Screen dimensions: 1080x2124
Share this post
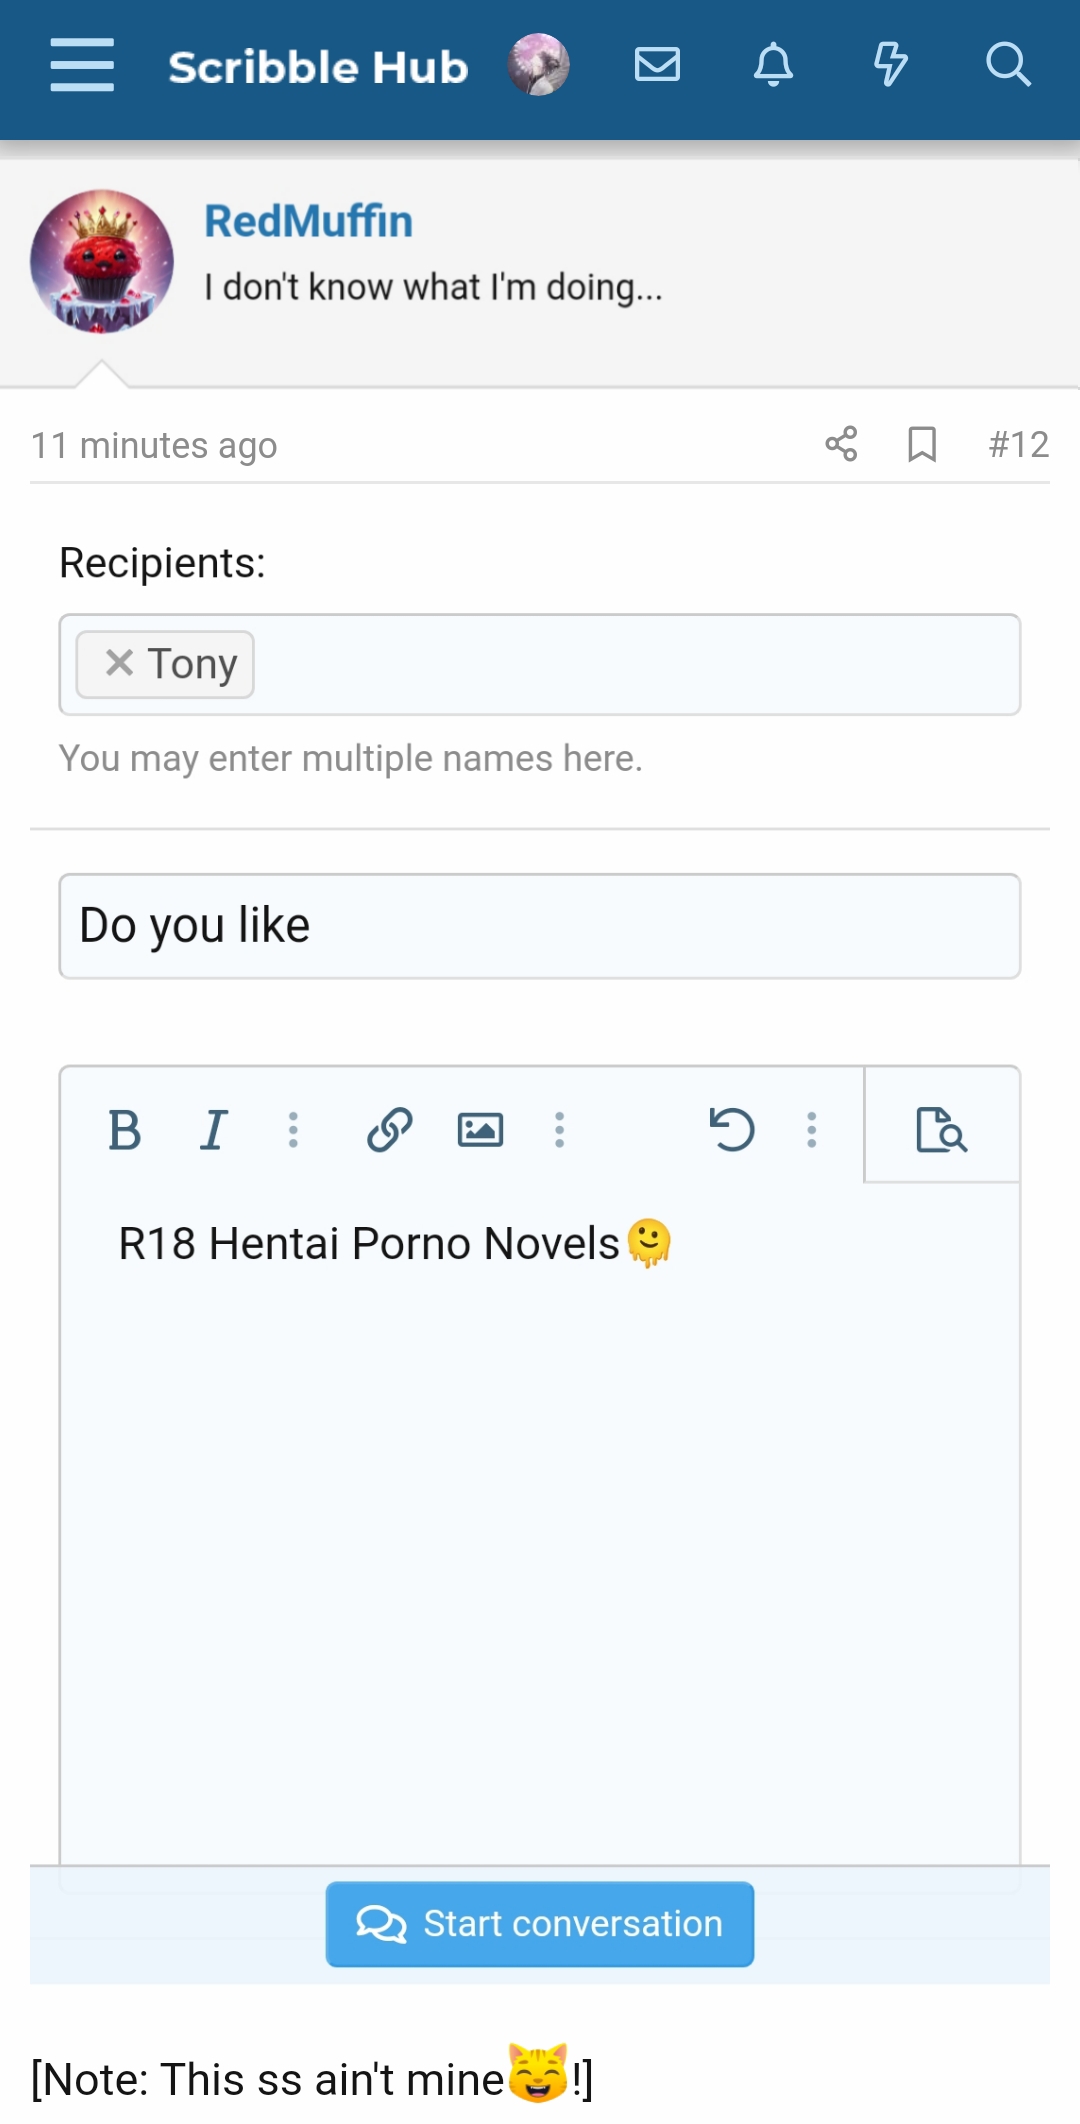[x=841, y=444]
